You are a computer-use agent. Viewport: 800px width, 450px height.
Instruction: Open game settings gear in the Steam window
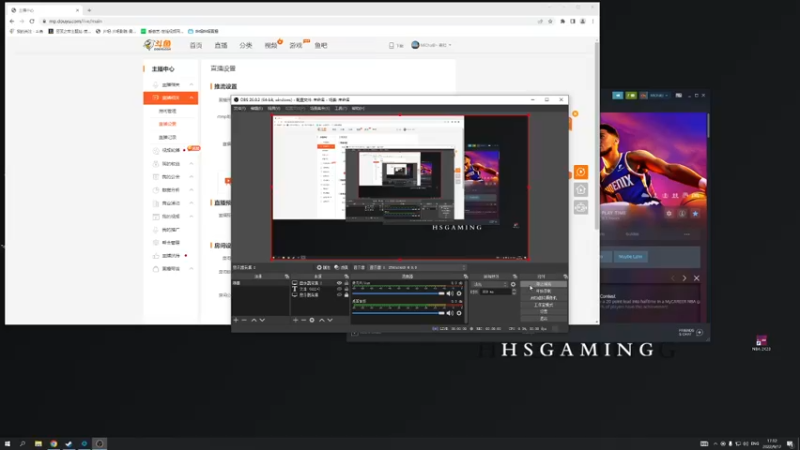(669, 213)
